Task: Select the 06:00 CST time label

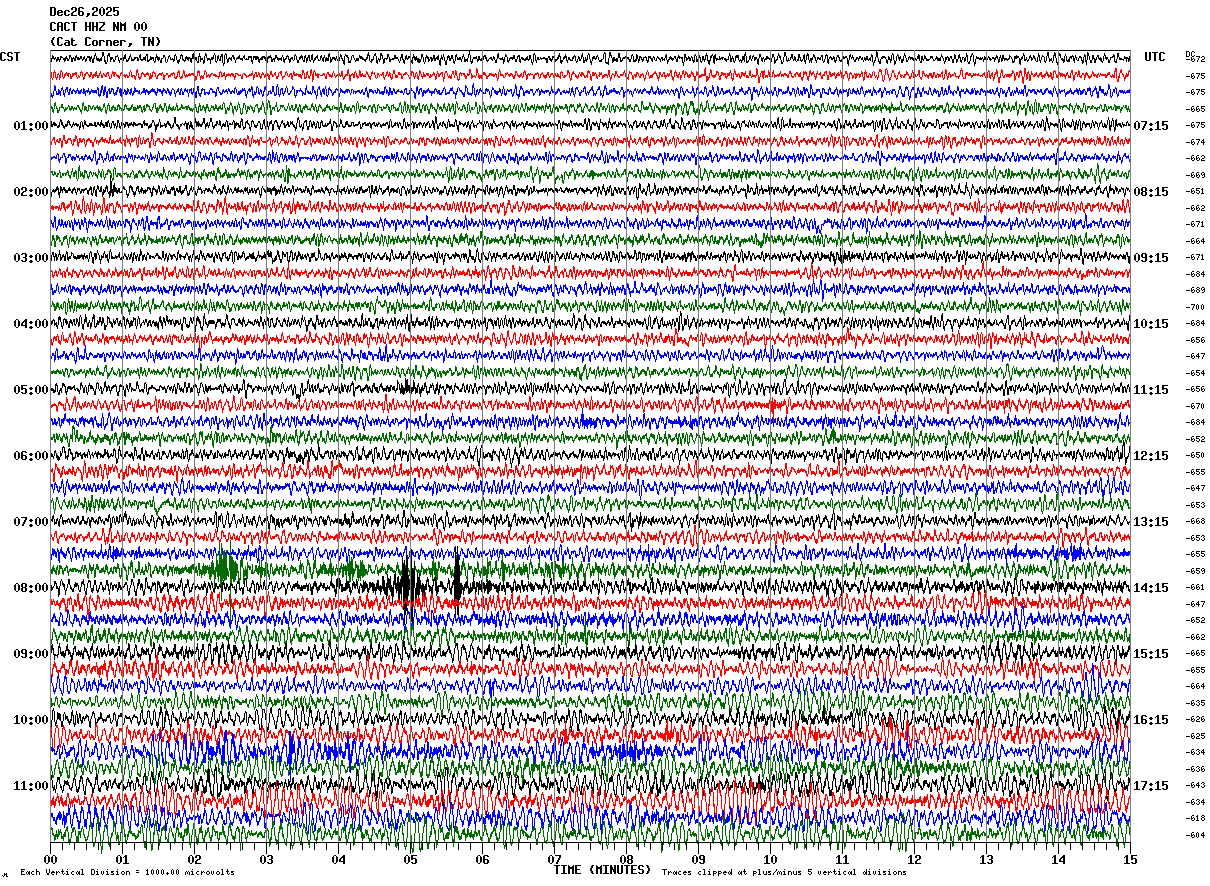Action: (x=31, y=456)
